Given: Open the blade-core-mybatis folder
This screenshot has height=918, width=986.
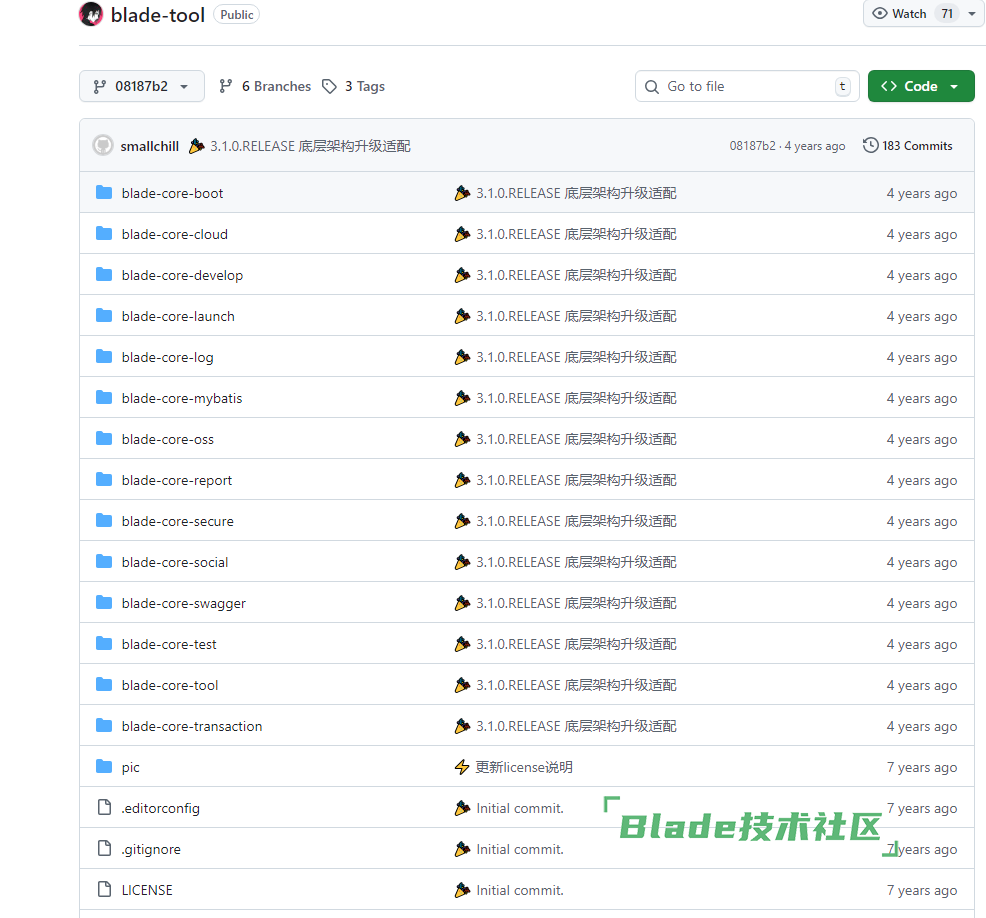Looking at the screenshot, I should [181, 398].
